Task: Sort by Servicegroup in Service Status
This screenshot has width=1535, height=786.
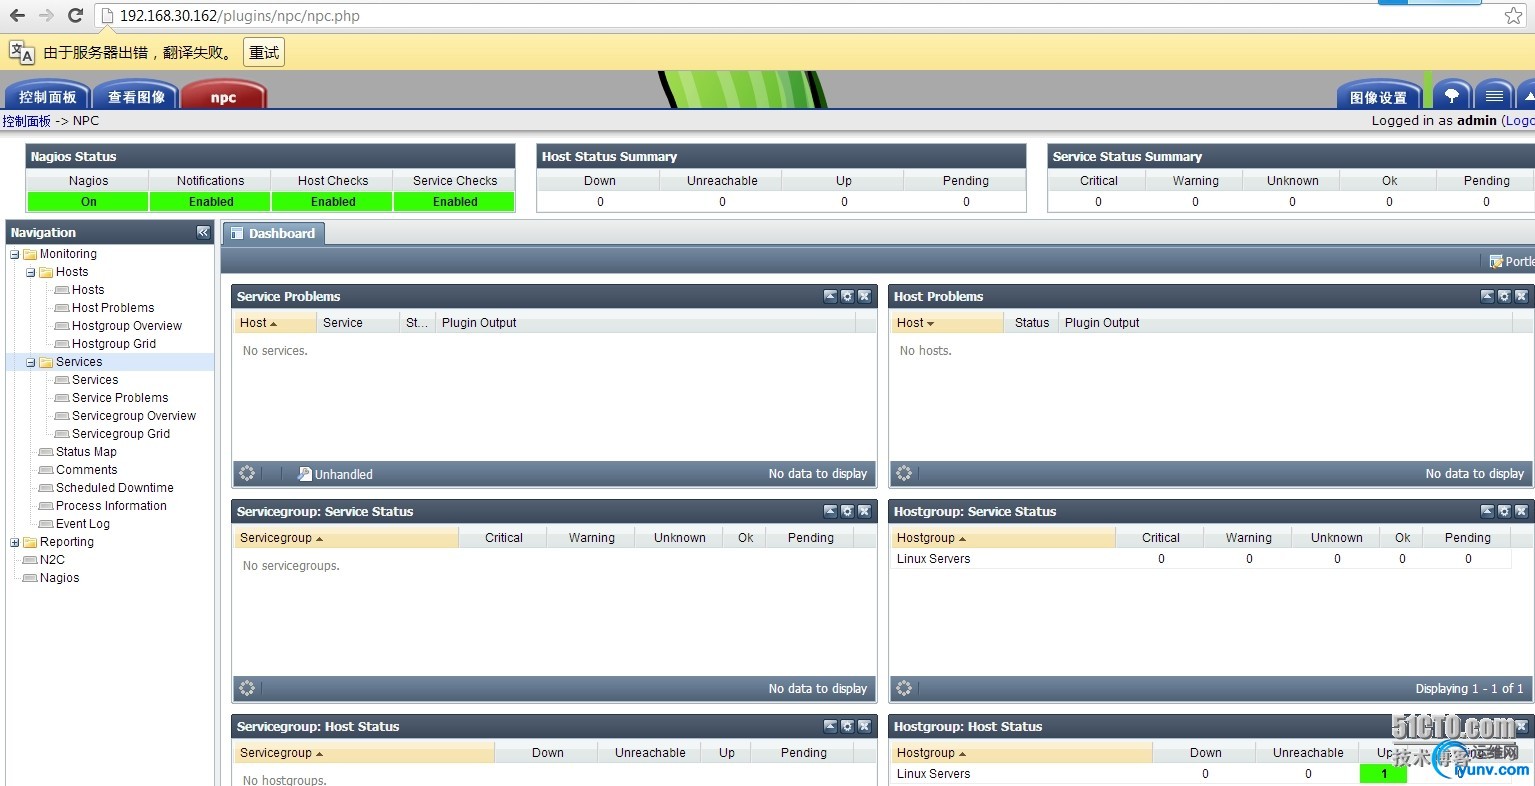Action: (346, 538)
